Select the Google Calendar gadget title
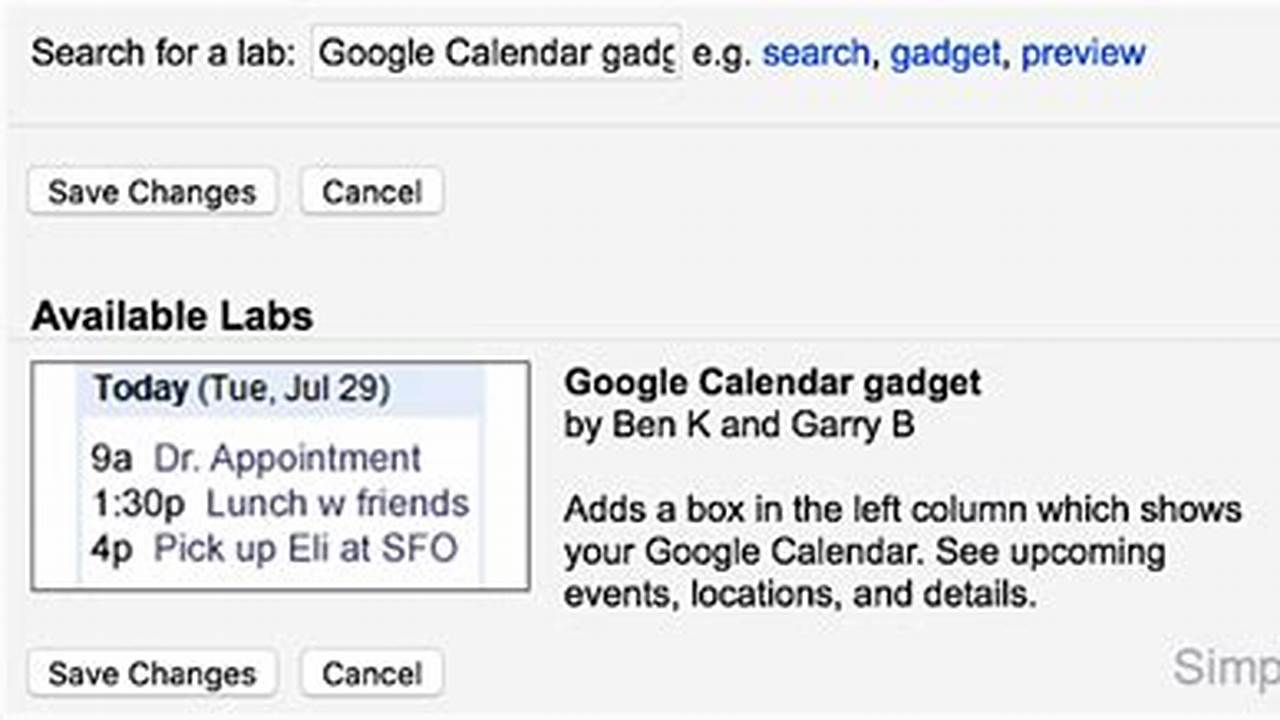 (x=772, y=383)
